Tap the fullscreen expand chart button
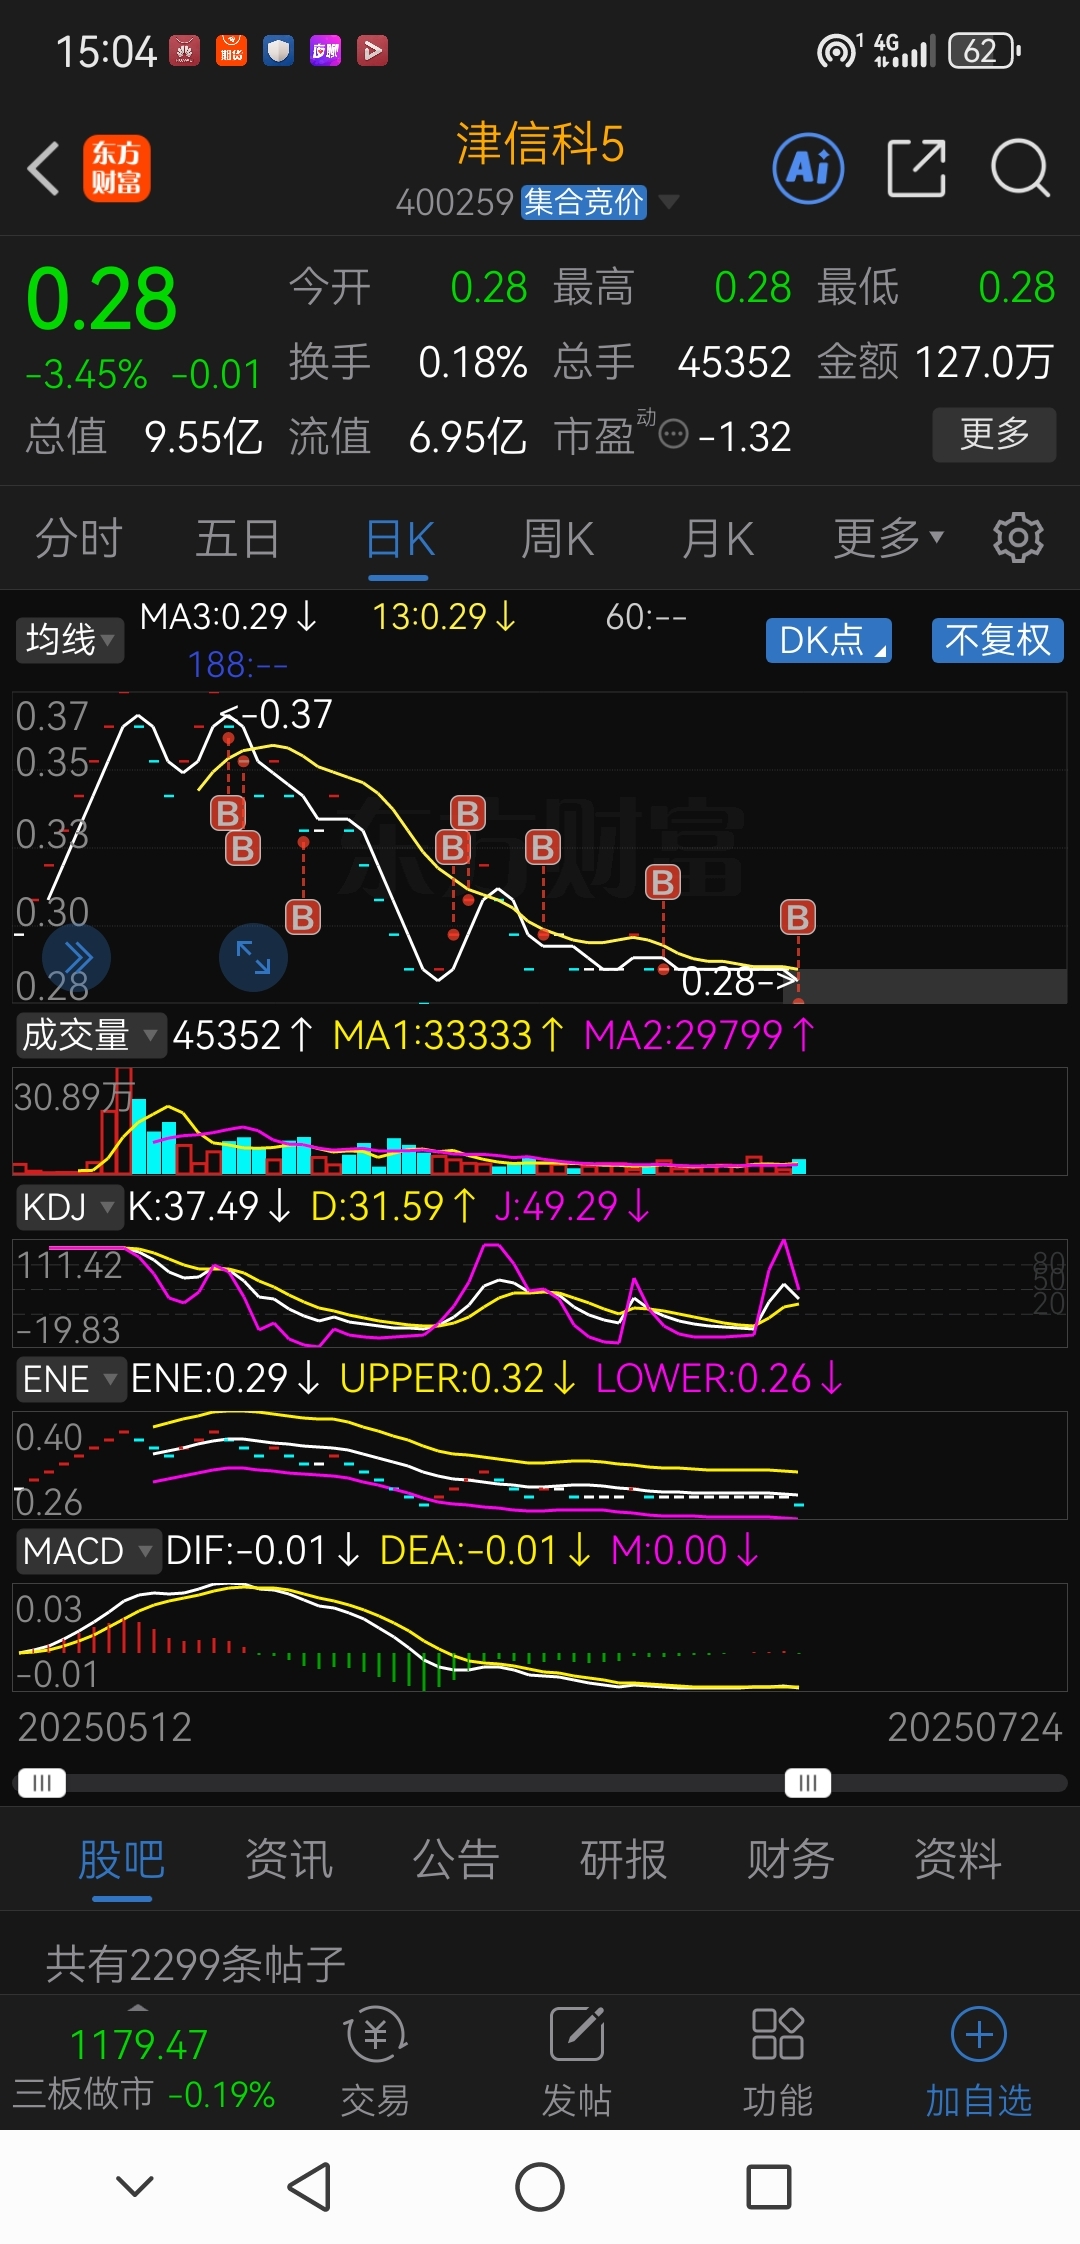This screenshot has height=2244, width=1080. tap(253, 957)
